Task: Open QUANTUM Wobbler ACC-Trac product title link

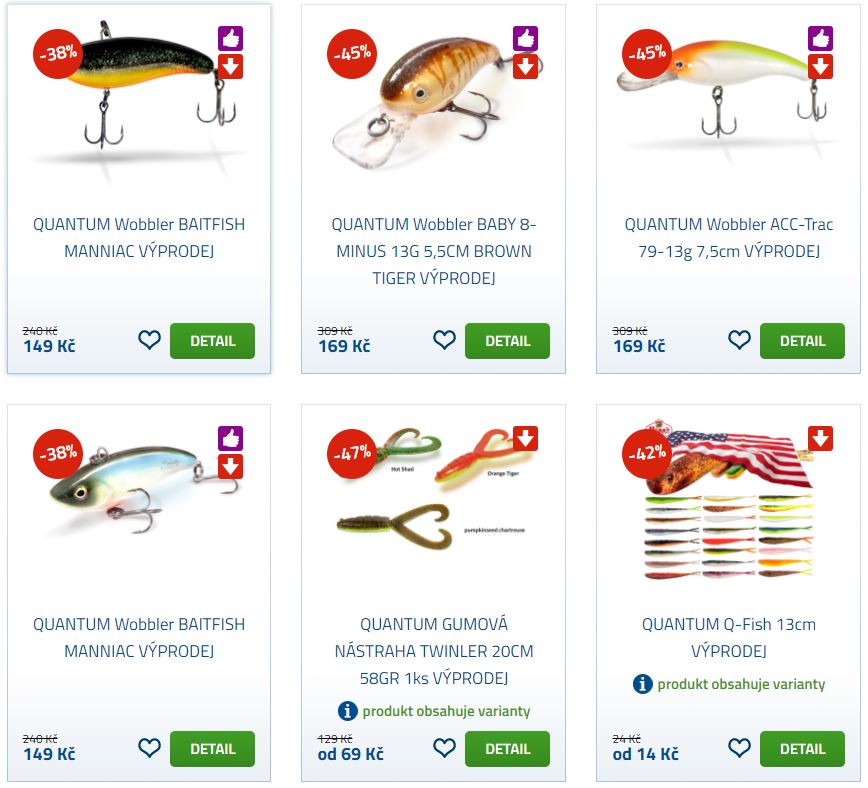Action: [x=728, y=238]
